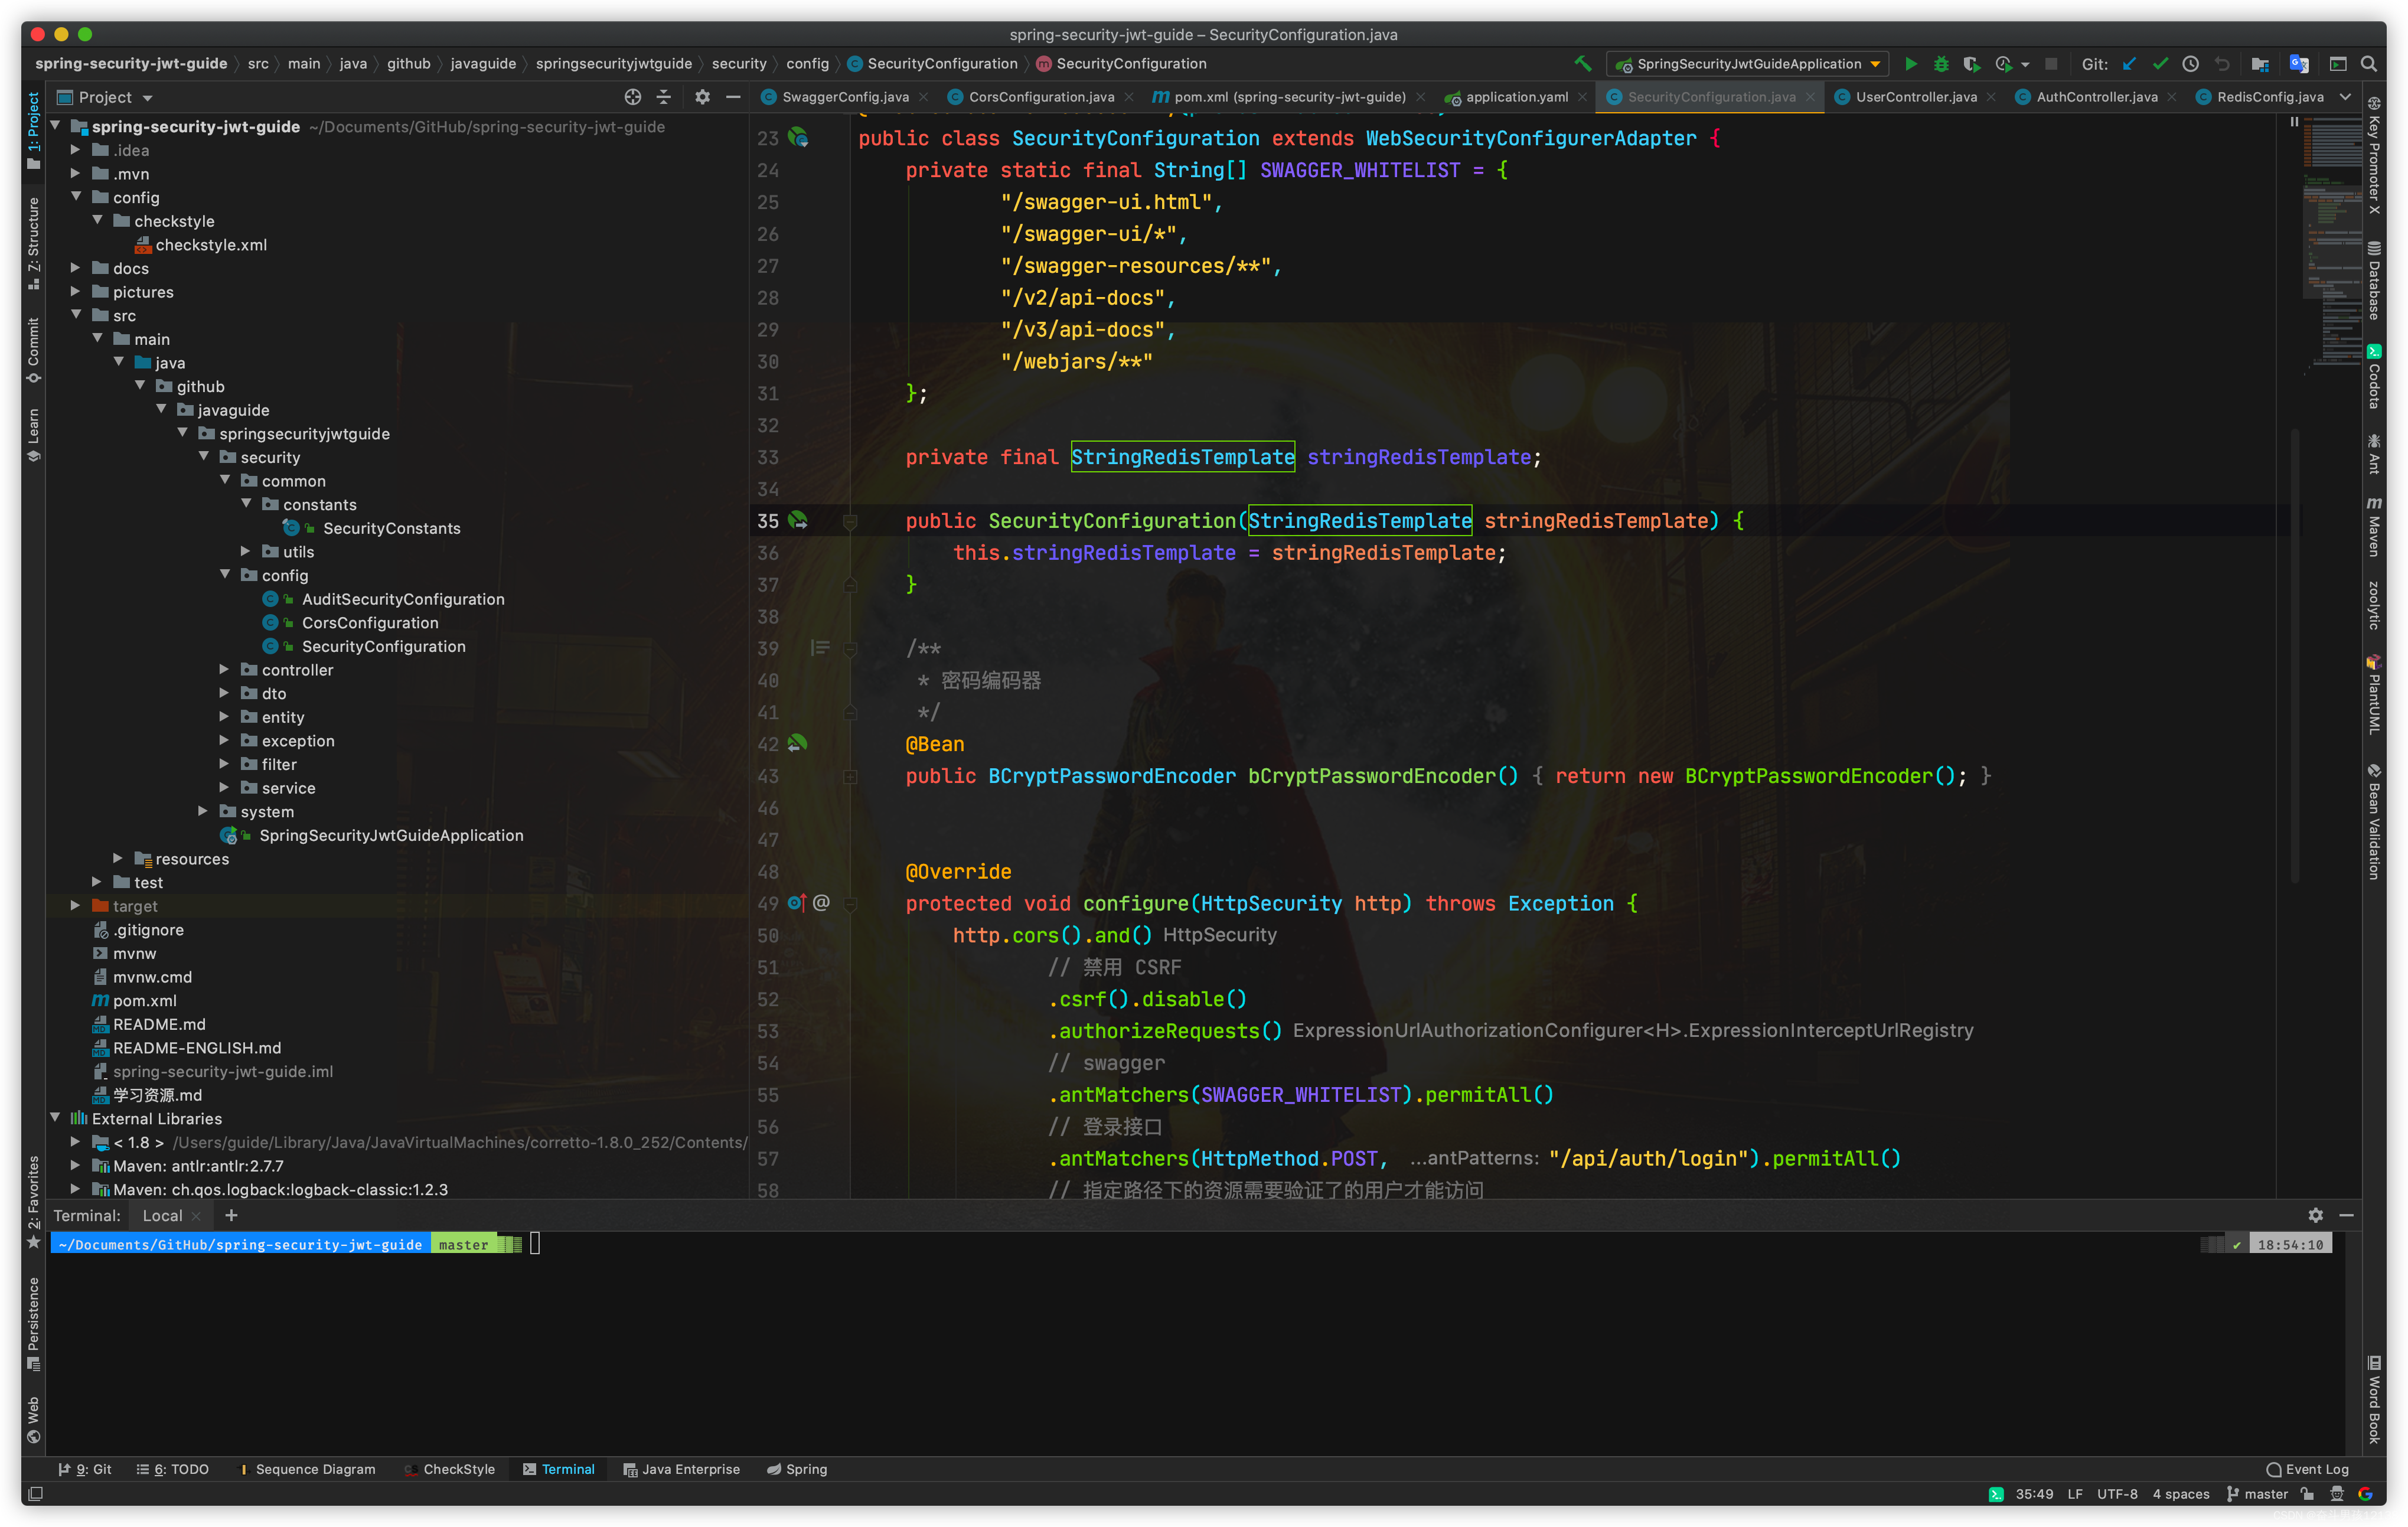The height and width of the screenshot is (1527, 2408).
Task: Toggle the Terminal tool window button
Action: coord(558,1469)
